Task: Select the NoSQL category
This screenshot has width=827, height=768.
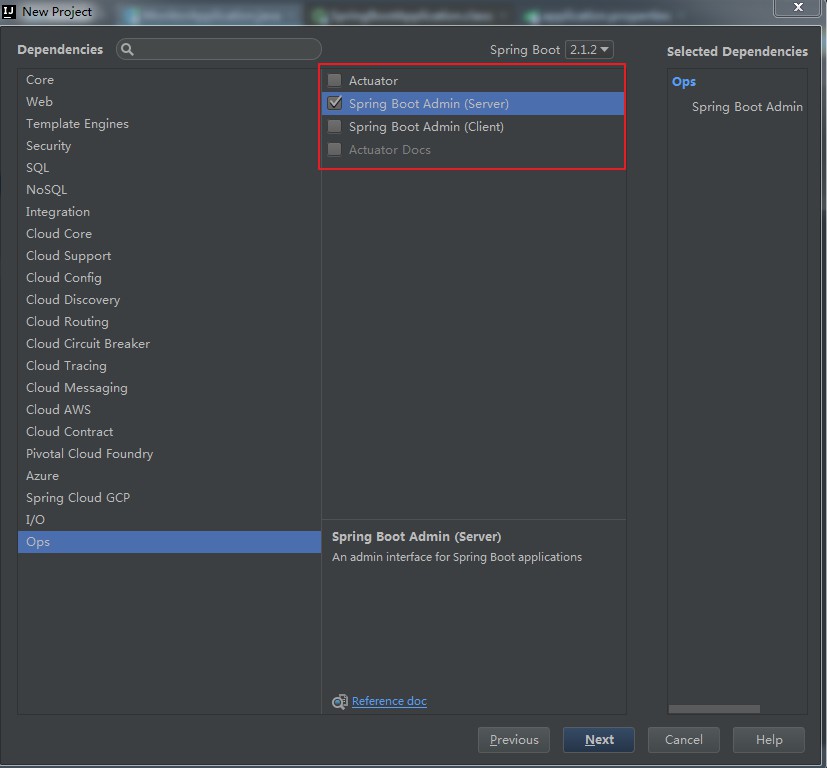Action: point(169,189)
